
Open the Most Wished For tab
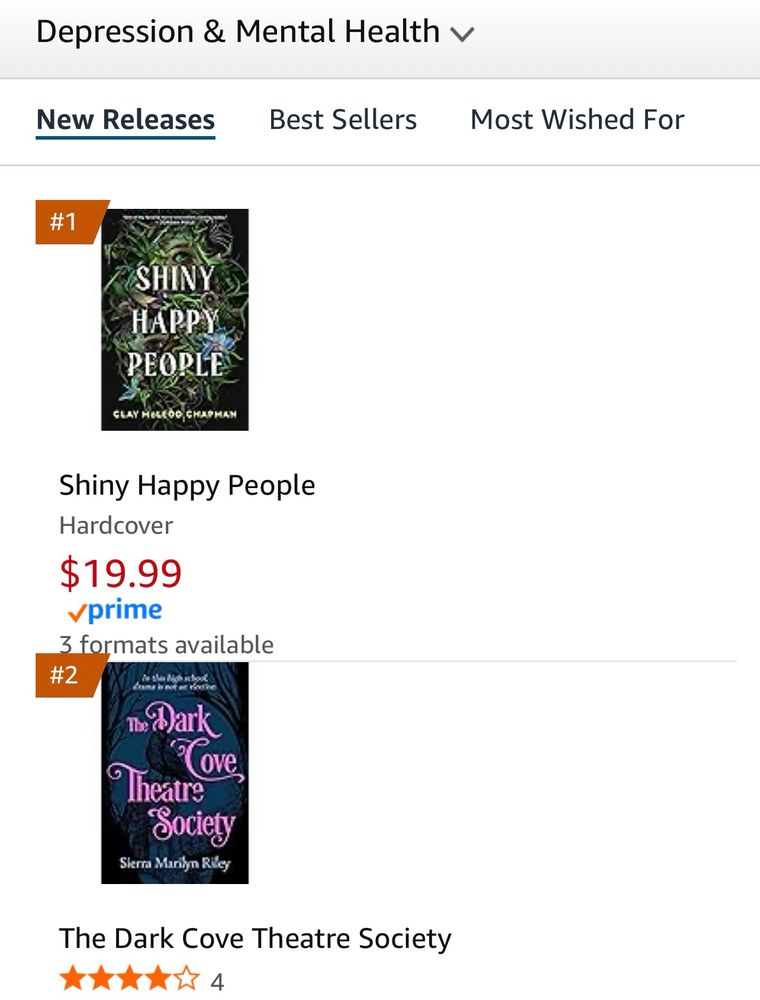tap(577, 119)
